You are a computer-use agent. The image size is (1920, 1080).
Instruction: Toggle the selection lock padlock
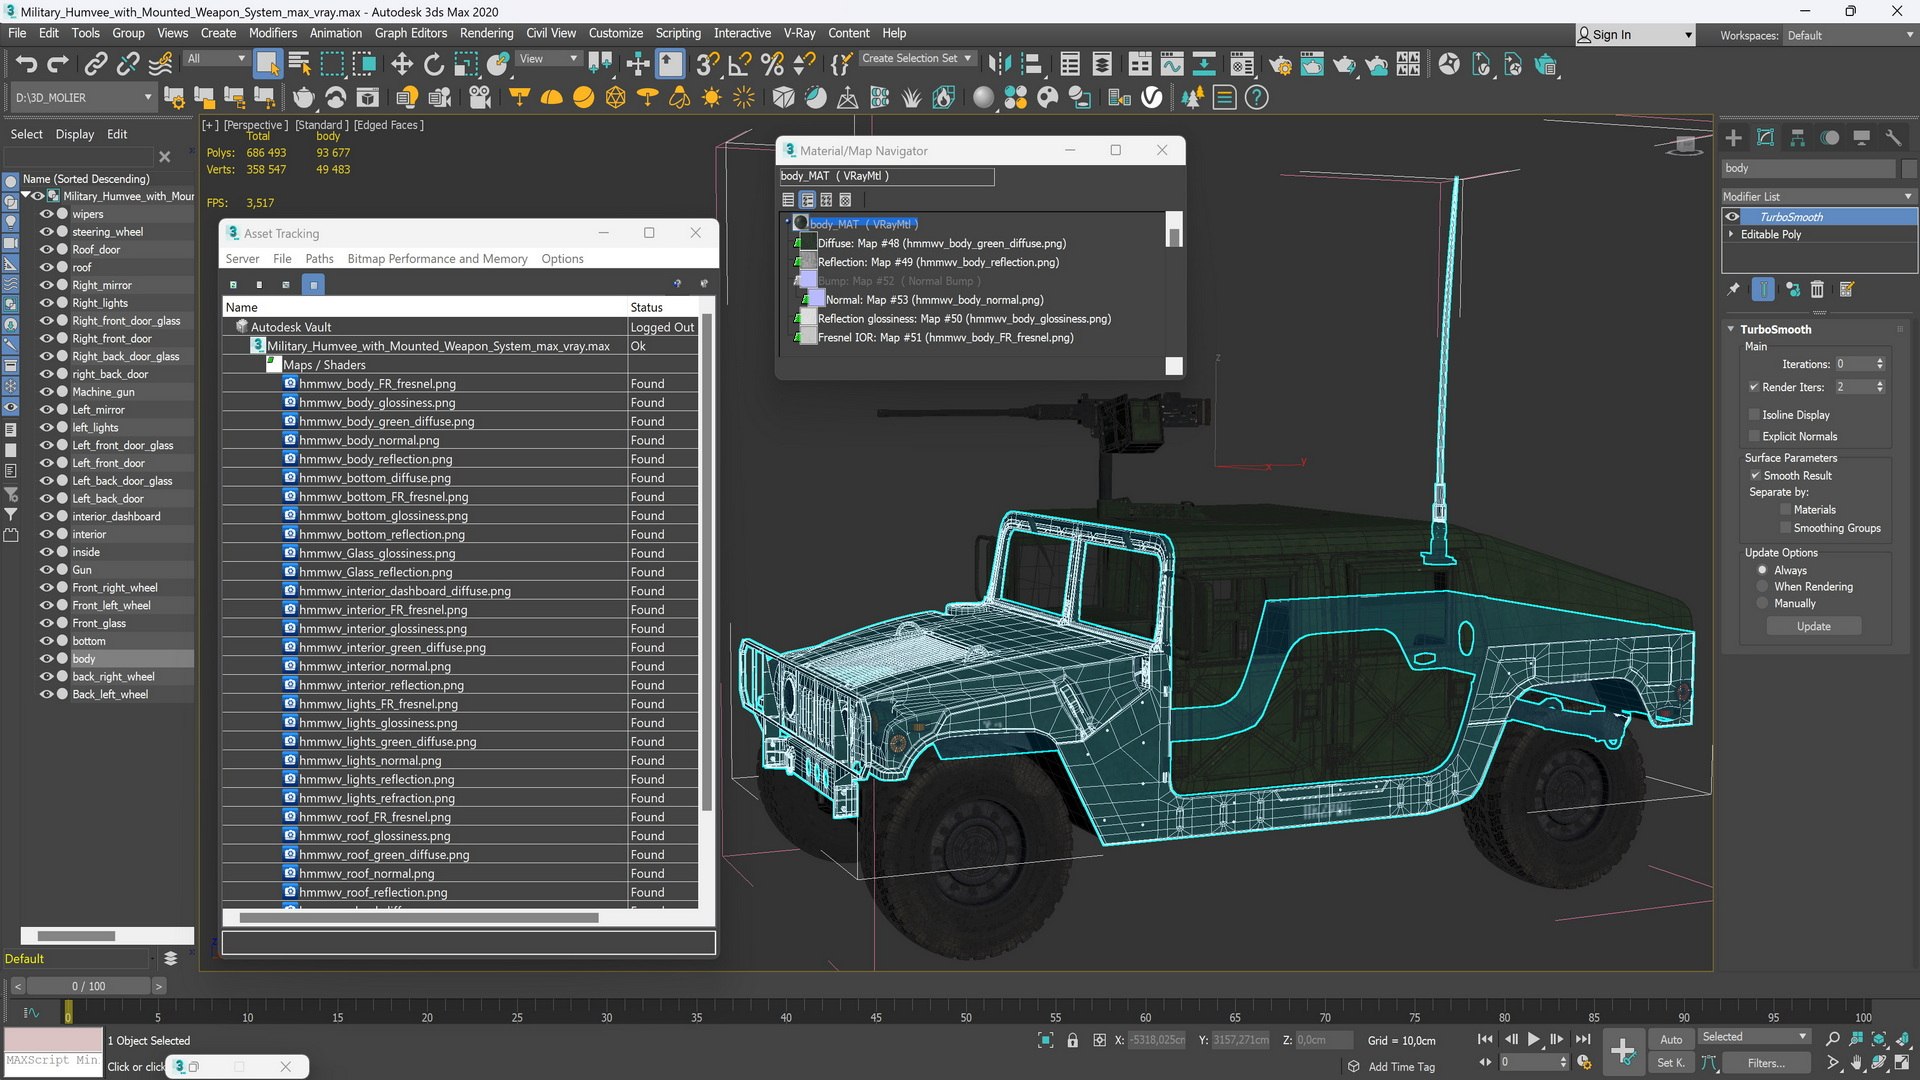pyautogui.click(x=1072, y=1041)
